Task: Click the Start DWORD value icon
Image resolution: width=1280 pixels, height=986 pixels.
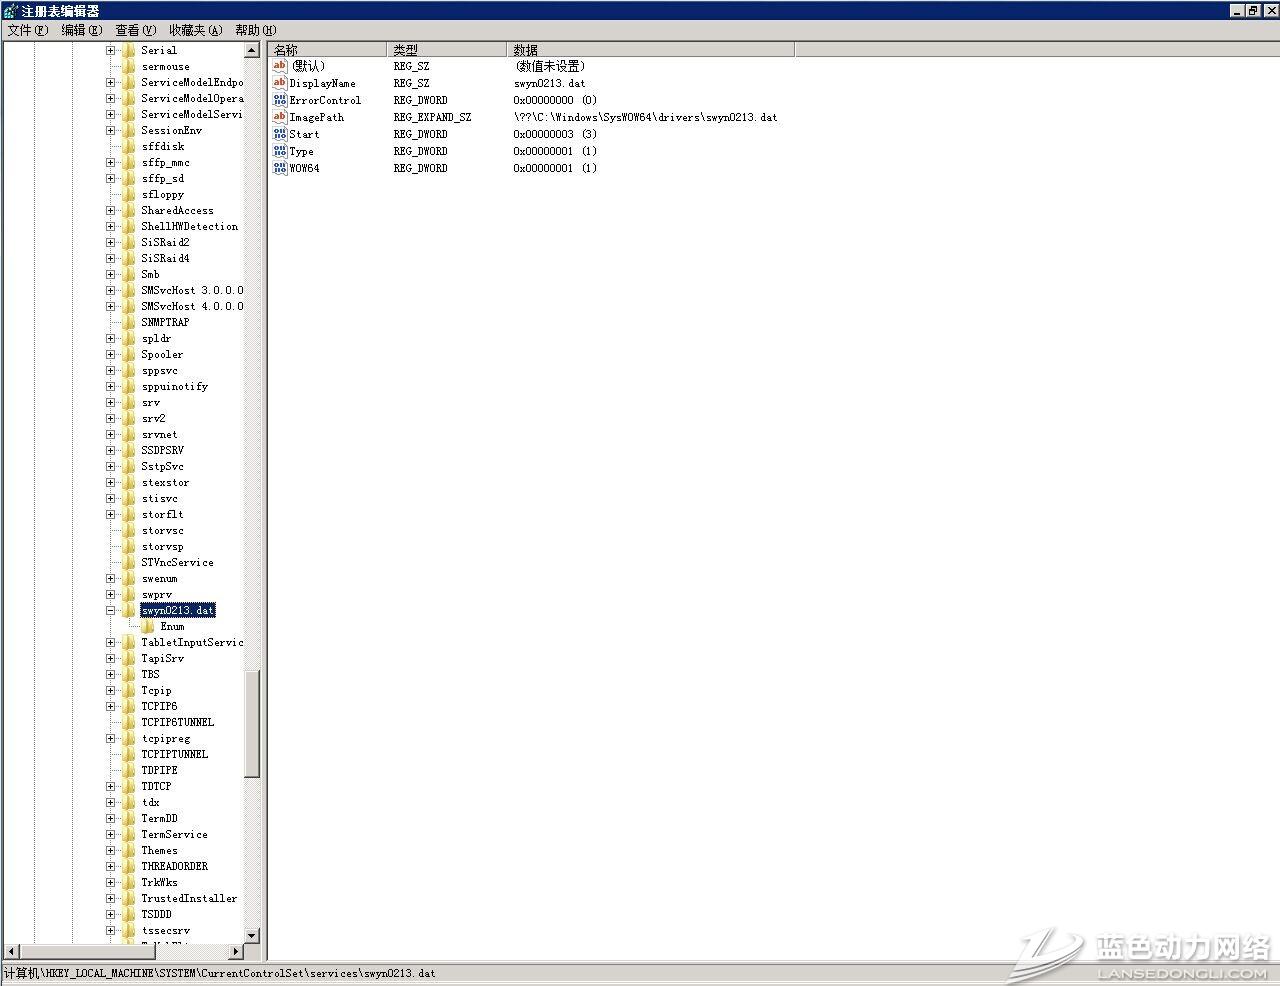Action: (x=280, y=134)
